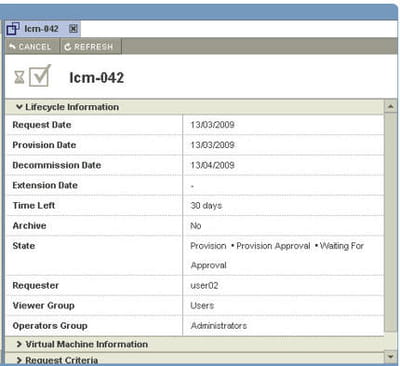Select the Operators Group label

[50, 326]
